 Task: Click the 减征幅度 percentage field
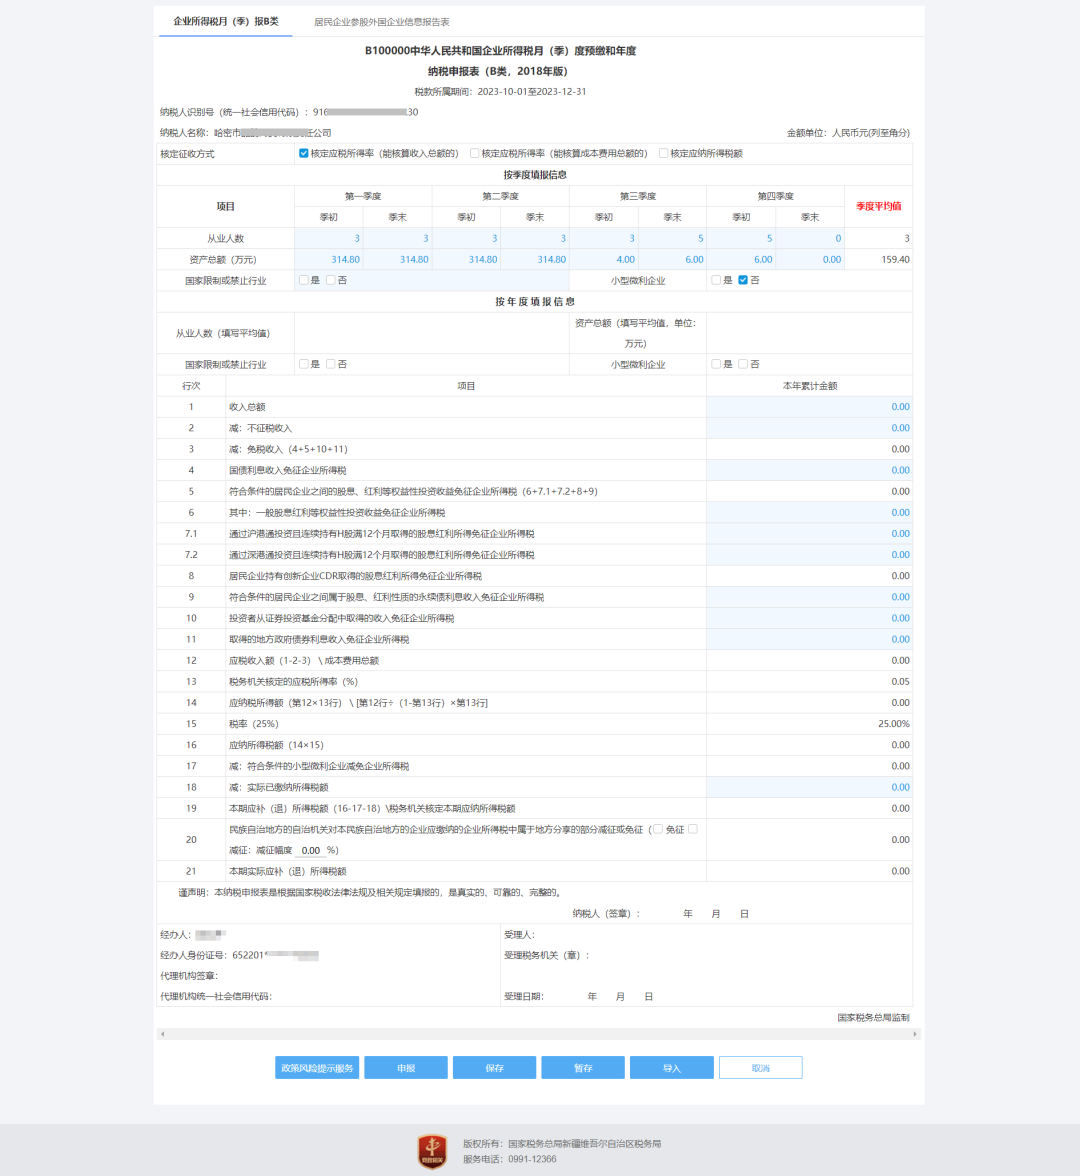click(310, 850)
